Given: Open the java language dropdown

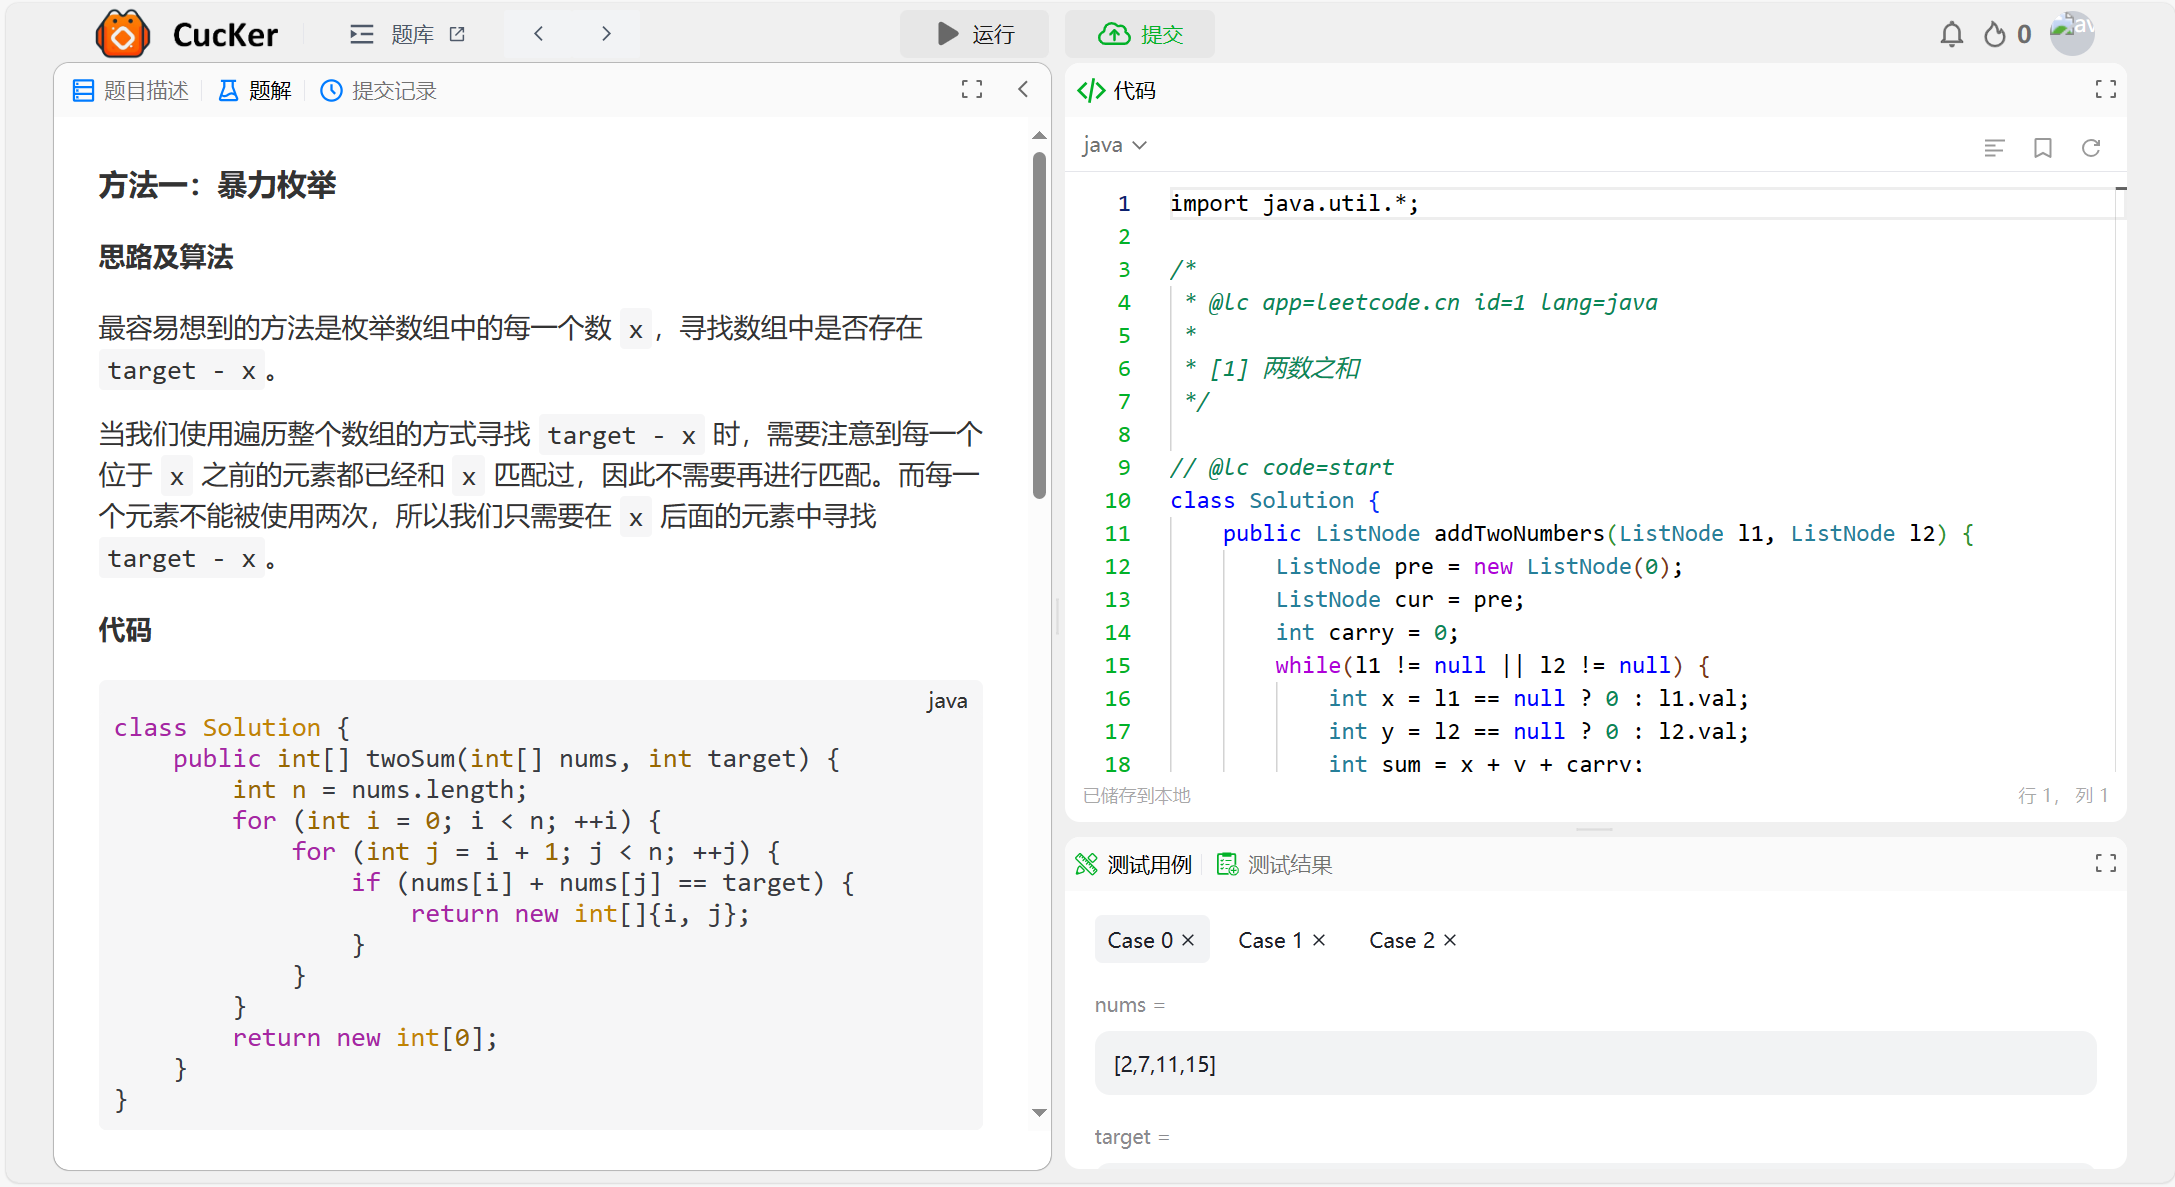Looking at the screenshot, I should [1114, 146].
